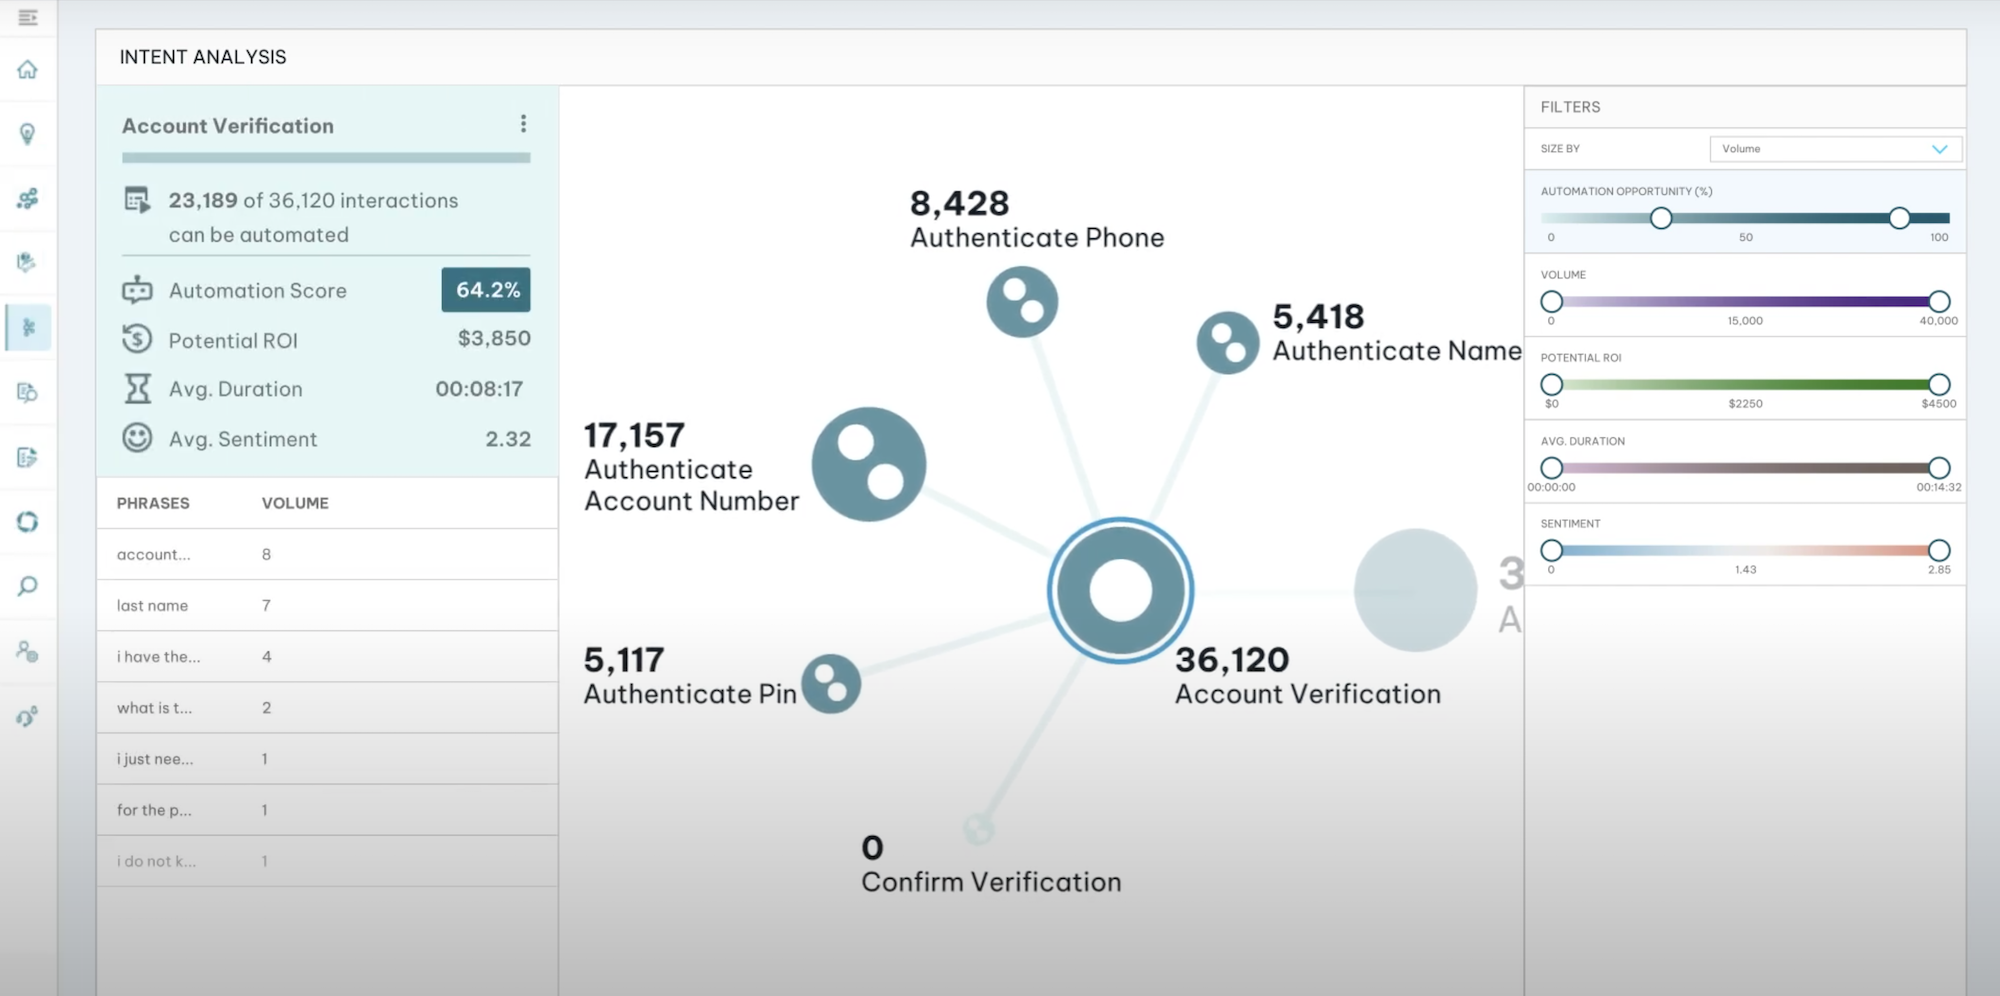Select the Authenticate Pin bubble
Viewport: 2000px width, 996px height.
[831, 684]
